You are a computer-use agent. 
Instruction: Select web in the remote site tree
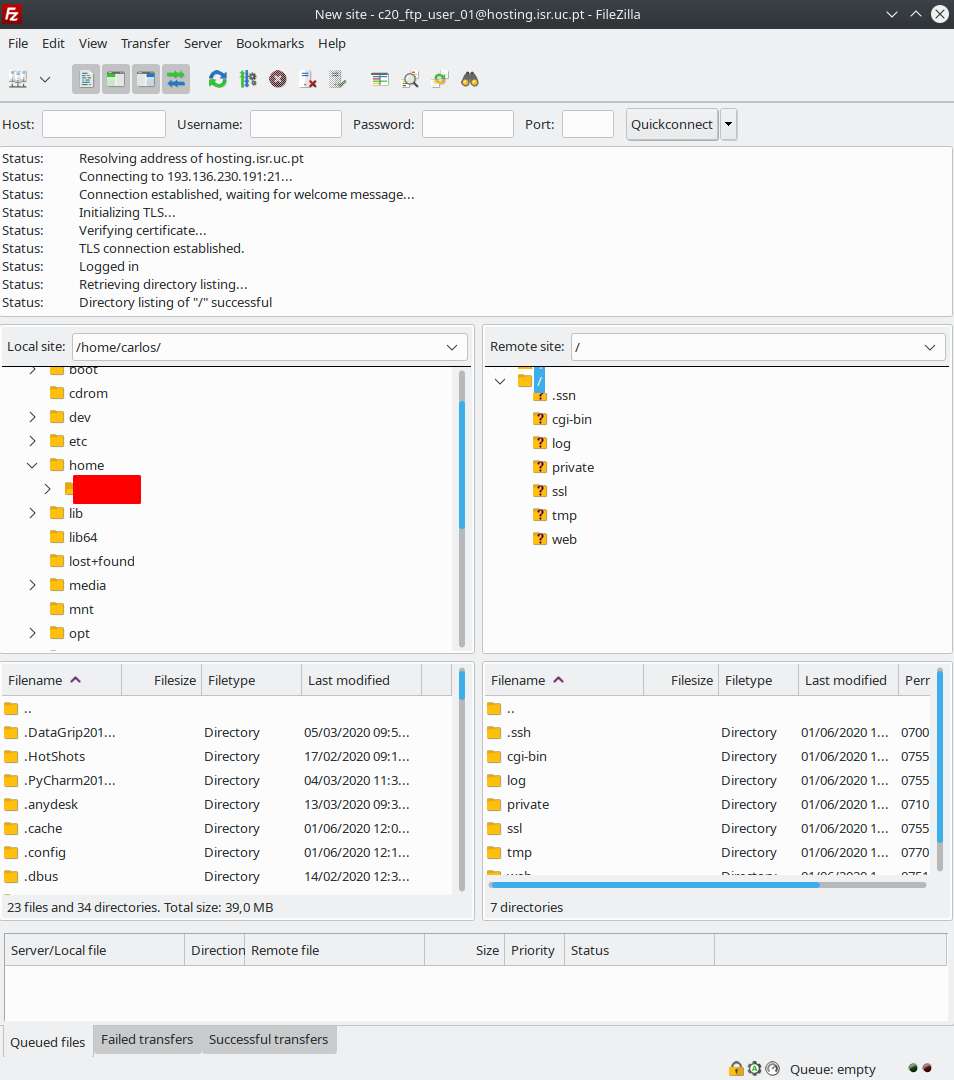click(563, 539)
